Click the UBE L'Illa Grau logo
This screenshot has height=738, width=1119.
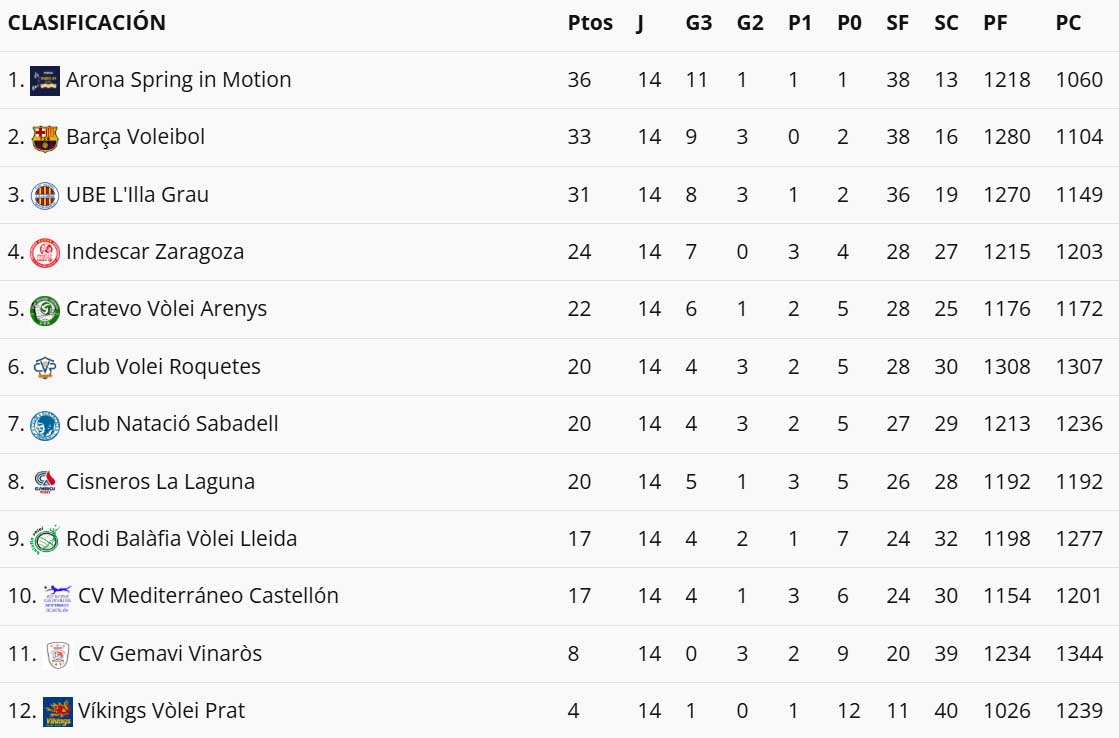pos(45,195)
